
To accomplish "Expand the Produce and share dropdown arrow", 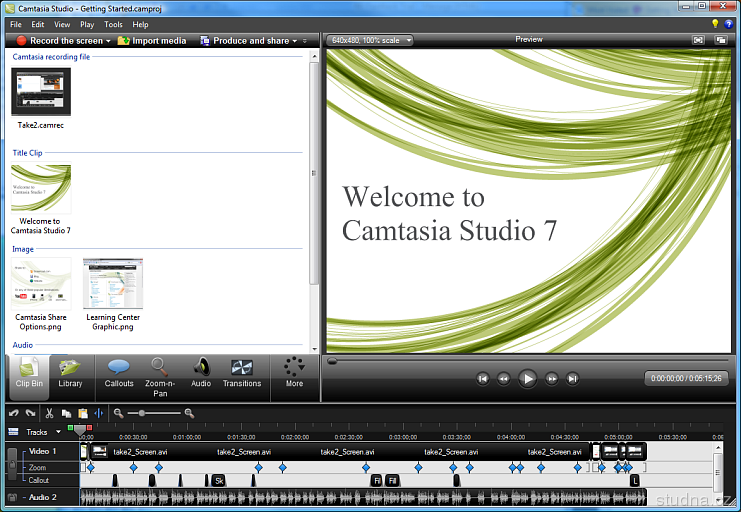I will coord(294,41).
